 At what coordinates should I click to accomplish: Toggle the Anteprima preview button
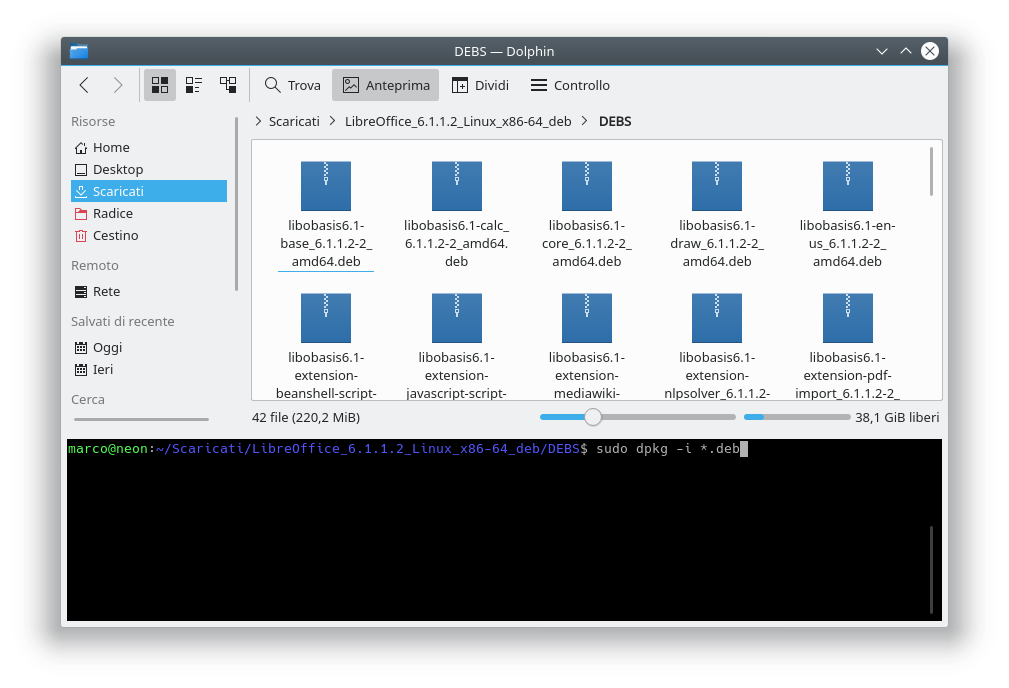(385, 85)
